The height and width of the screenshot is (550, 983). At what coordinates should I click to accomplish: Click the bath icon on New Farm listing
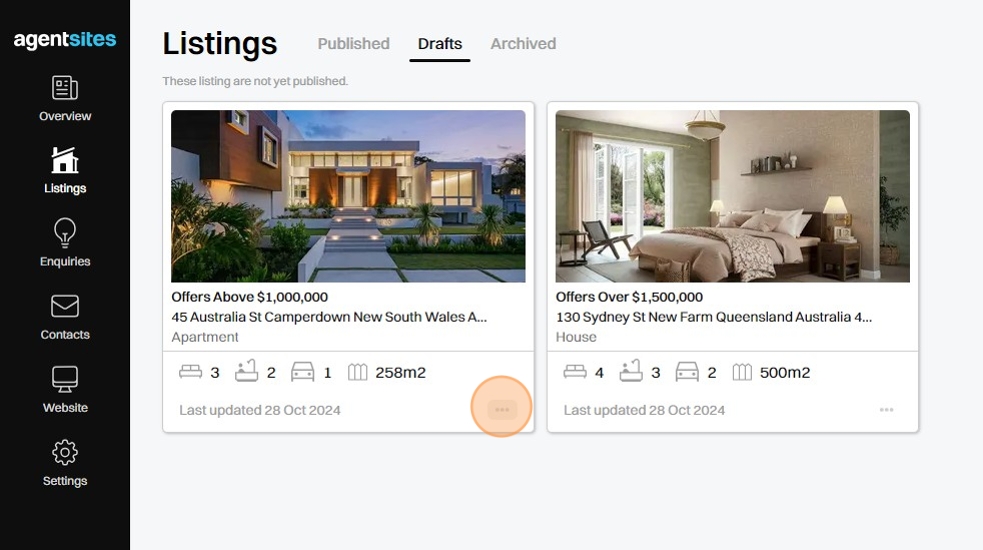click(630, 372)
